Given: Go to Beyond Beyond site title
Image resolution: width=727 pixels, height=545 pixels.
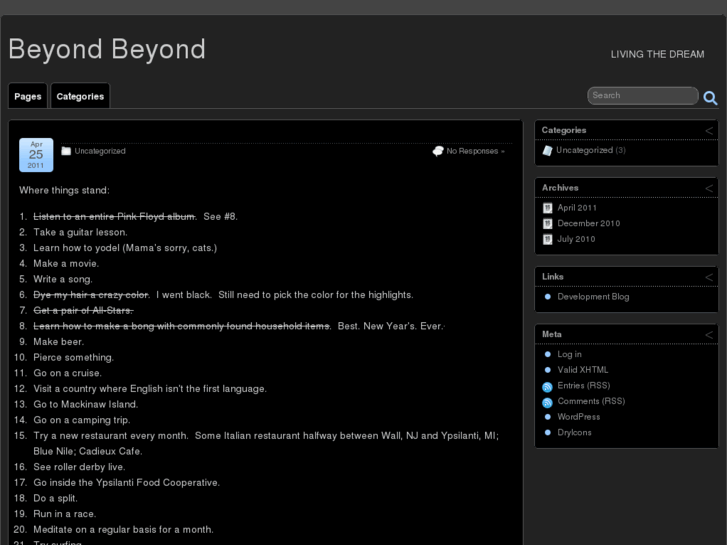Looking at the screenshot, I should click(x=107, y=49).
